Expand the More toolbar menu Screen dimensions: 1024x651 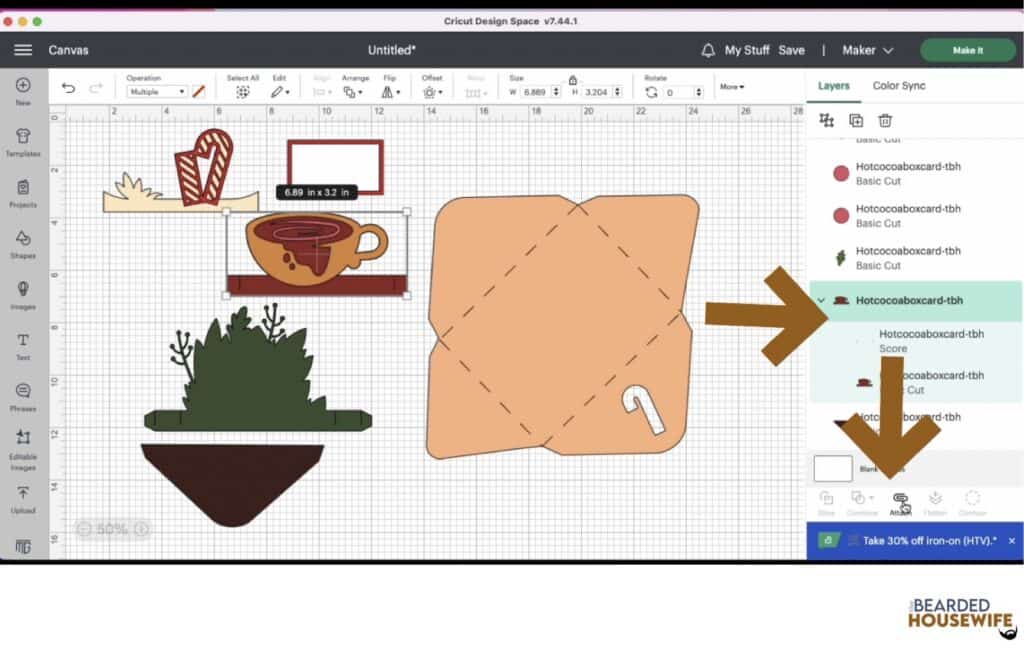(732, 87)
